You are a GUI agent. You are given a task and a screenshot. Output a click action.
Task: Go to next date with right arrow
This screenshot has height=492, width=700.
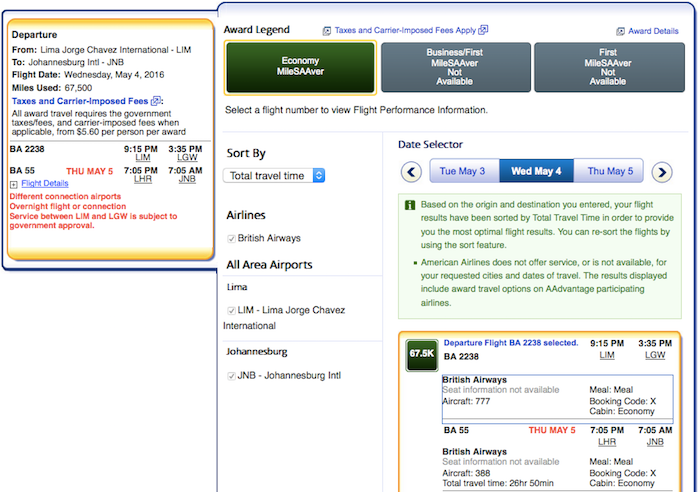[x=662, y=172]
